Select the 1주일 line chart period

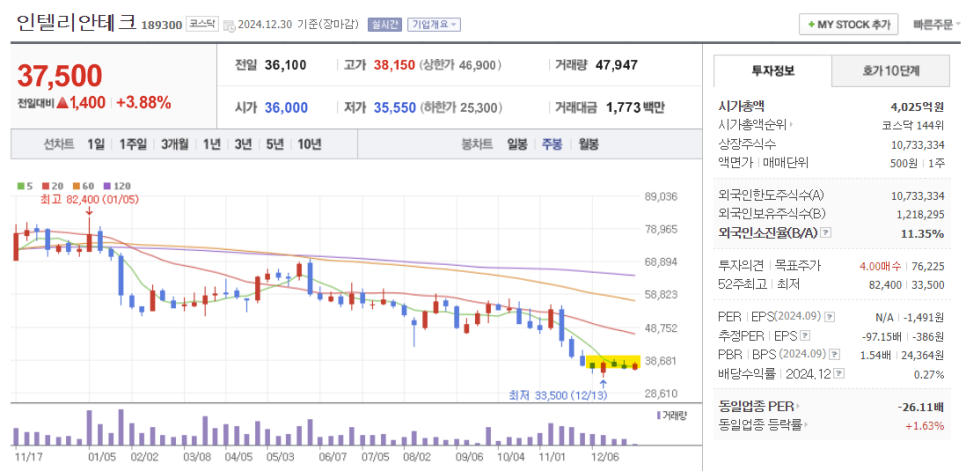(133, 145)
